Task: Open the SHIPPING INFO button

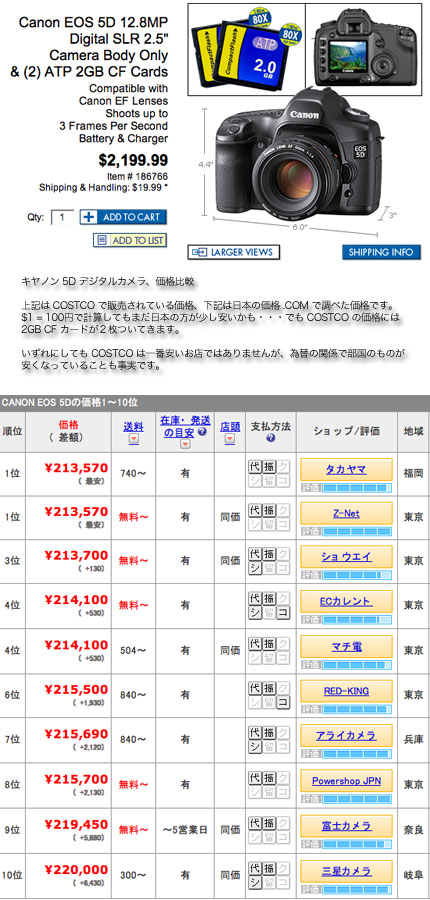Action: point(381,252)
